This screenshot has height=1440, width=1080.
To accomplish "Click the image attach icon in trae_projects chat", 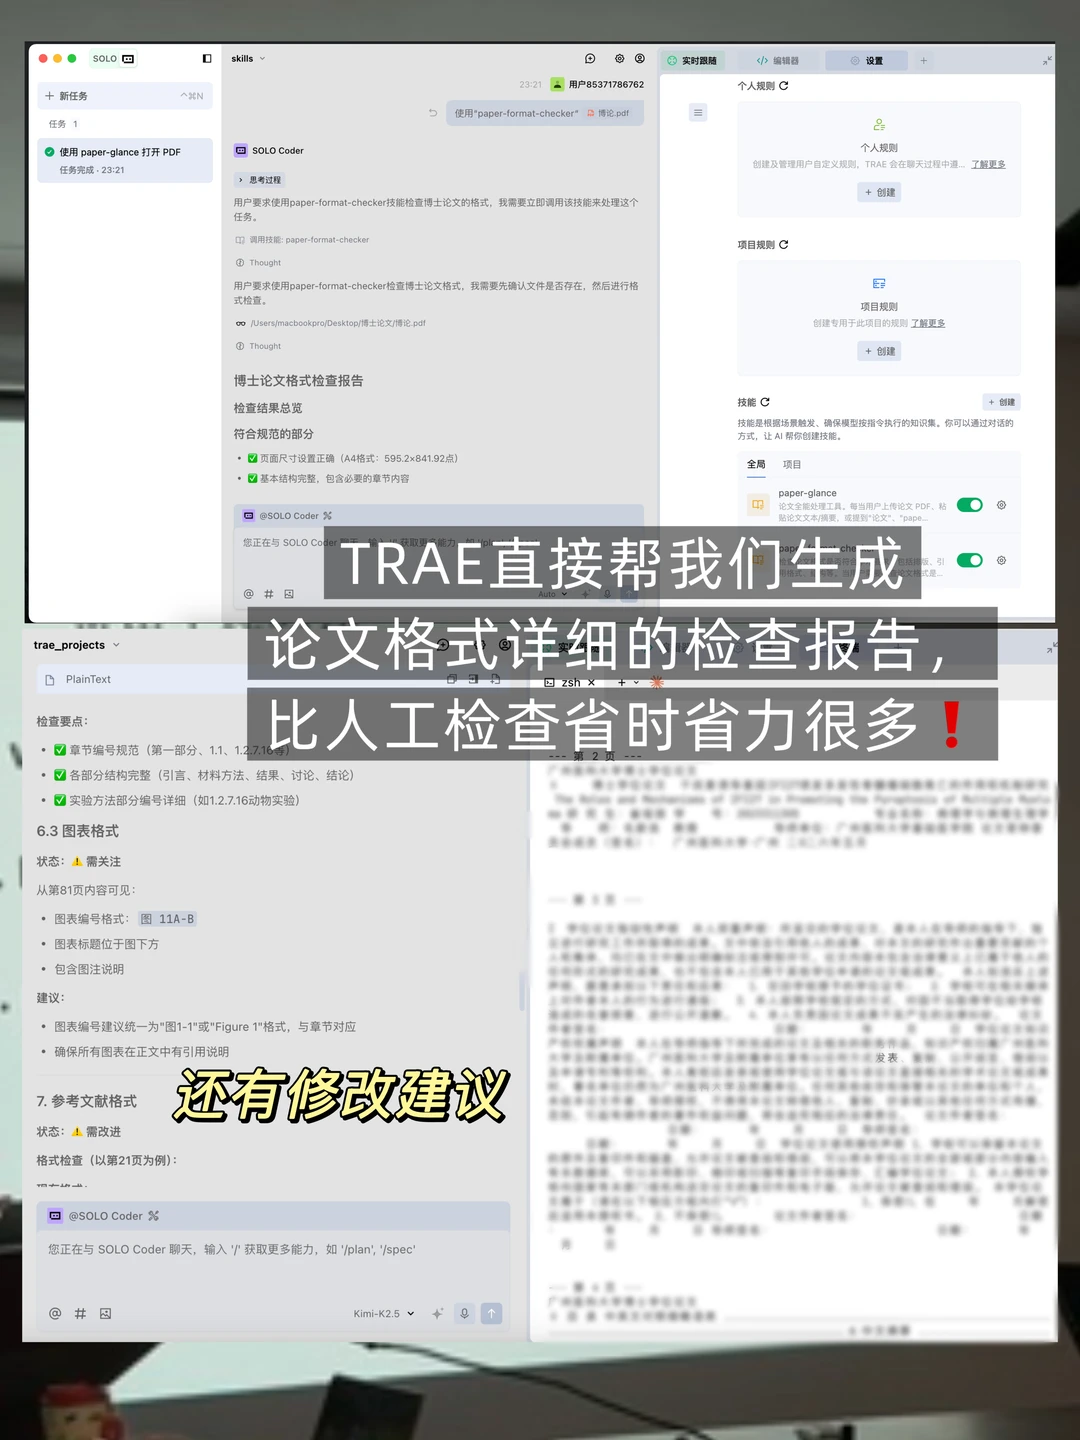I will tap(105, 1314).
